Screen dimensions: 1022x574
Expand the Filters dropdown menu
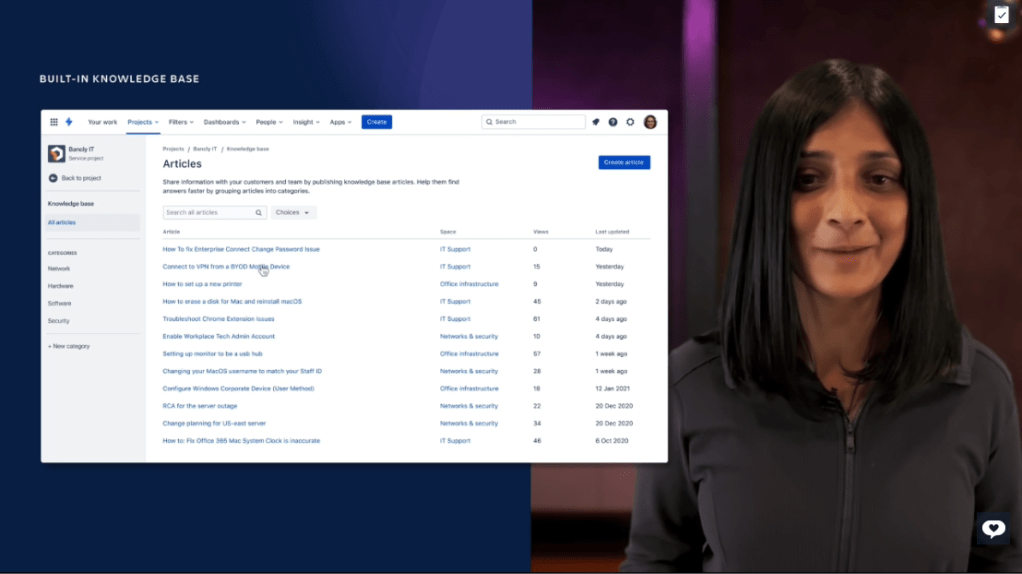[x=181, y=122]
